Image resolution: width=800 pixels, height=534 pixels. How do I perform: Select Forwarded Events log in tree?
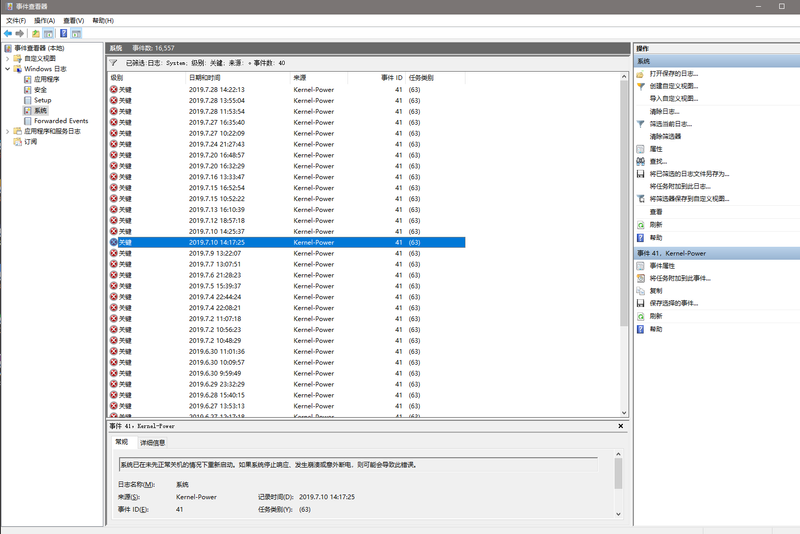pyautogui.click(x=60, y=121)
